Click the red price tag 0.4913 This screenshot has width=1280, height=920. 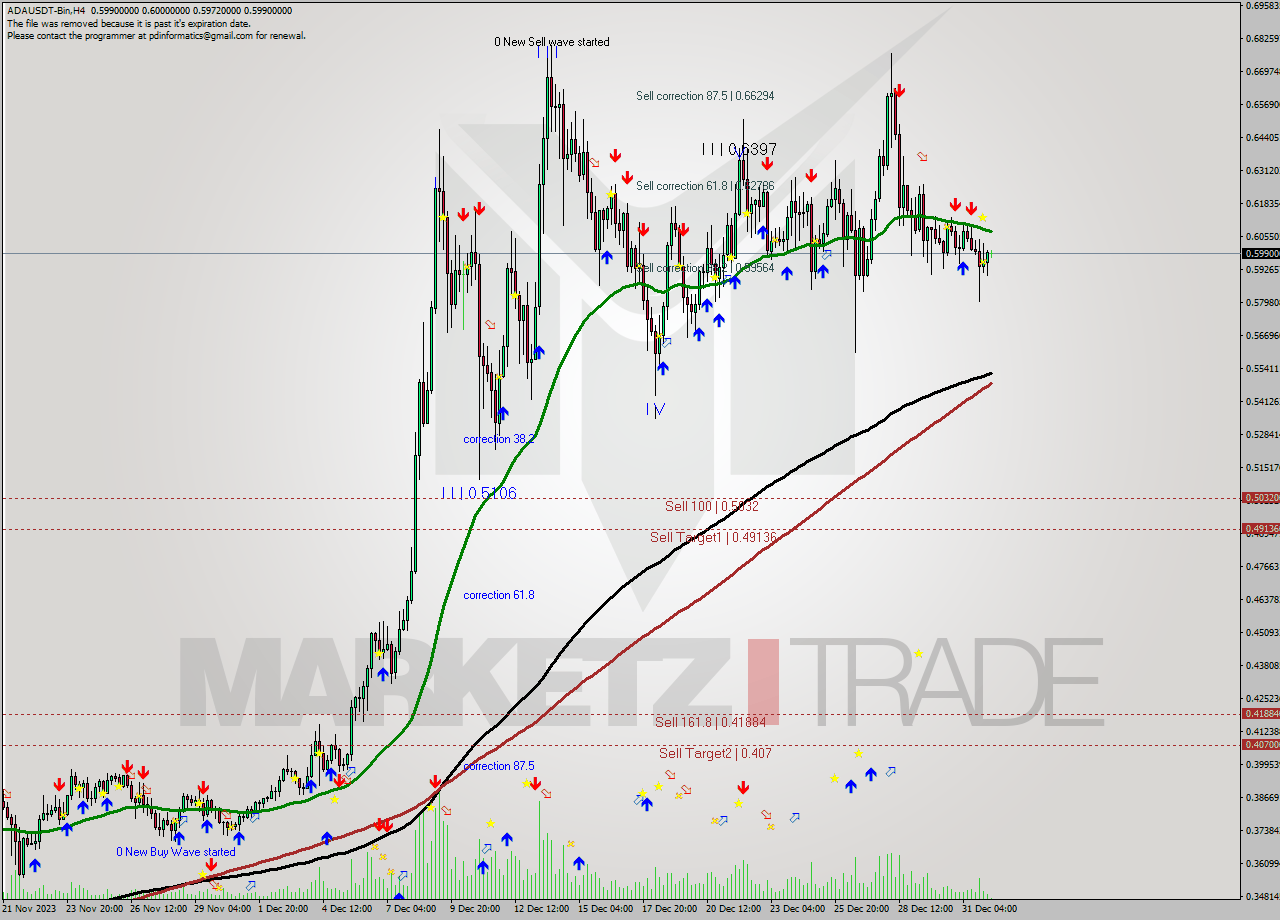point(1260,528)
